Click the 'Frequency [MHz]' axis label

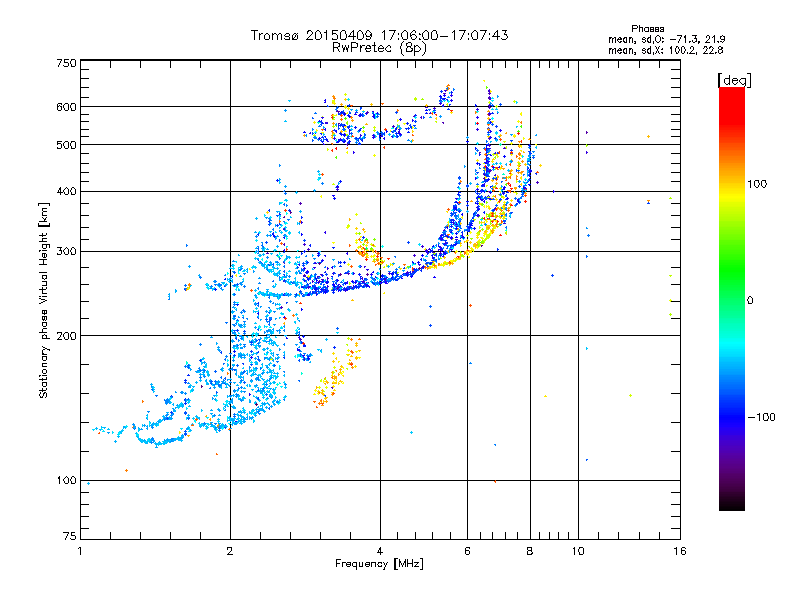[379, 564]
